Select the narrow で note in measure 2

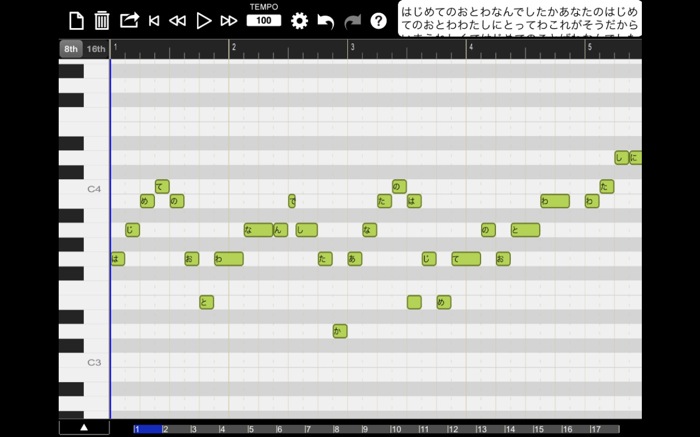coord(292,201)
